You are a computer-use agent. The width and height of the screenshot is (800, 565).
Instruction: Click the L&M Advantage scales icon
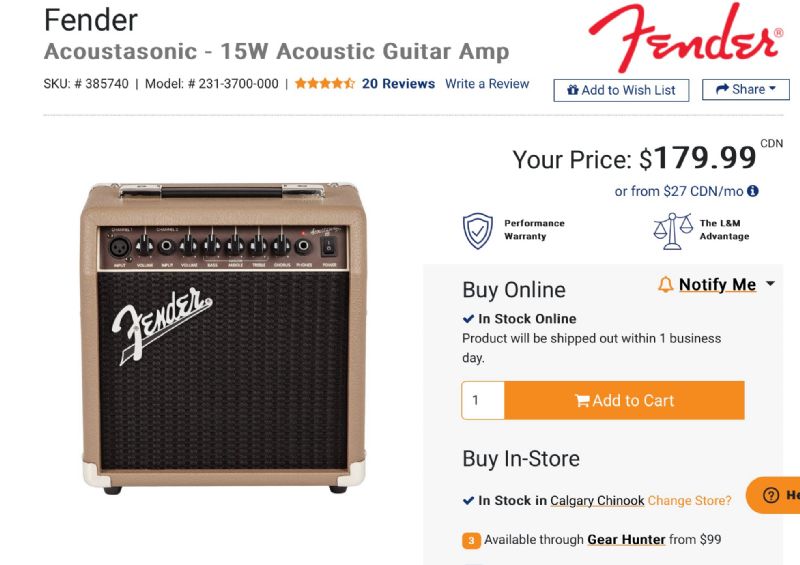(672, 231)
